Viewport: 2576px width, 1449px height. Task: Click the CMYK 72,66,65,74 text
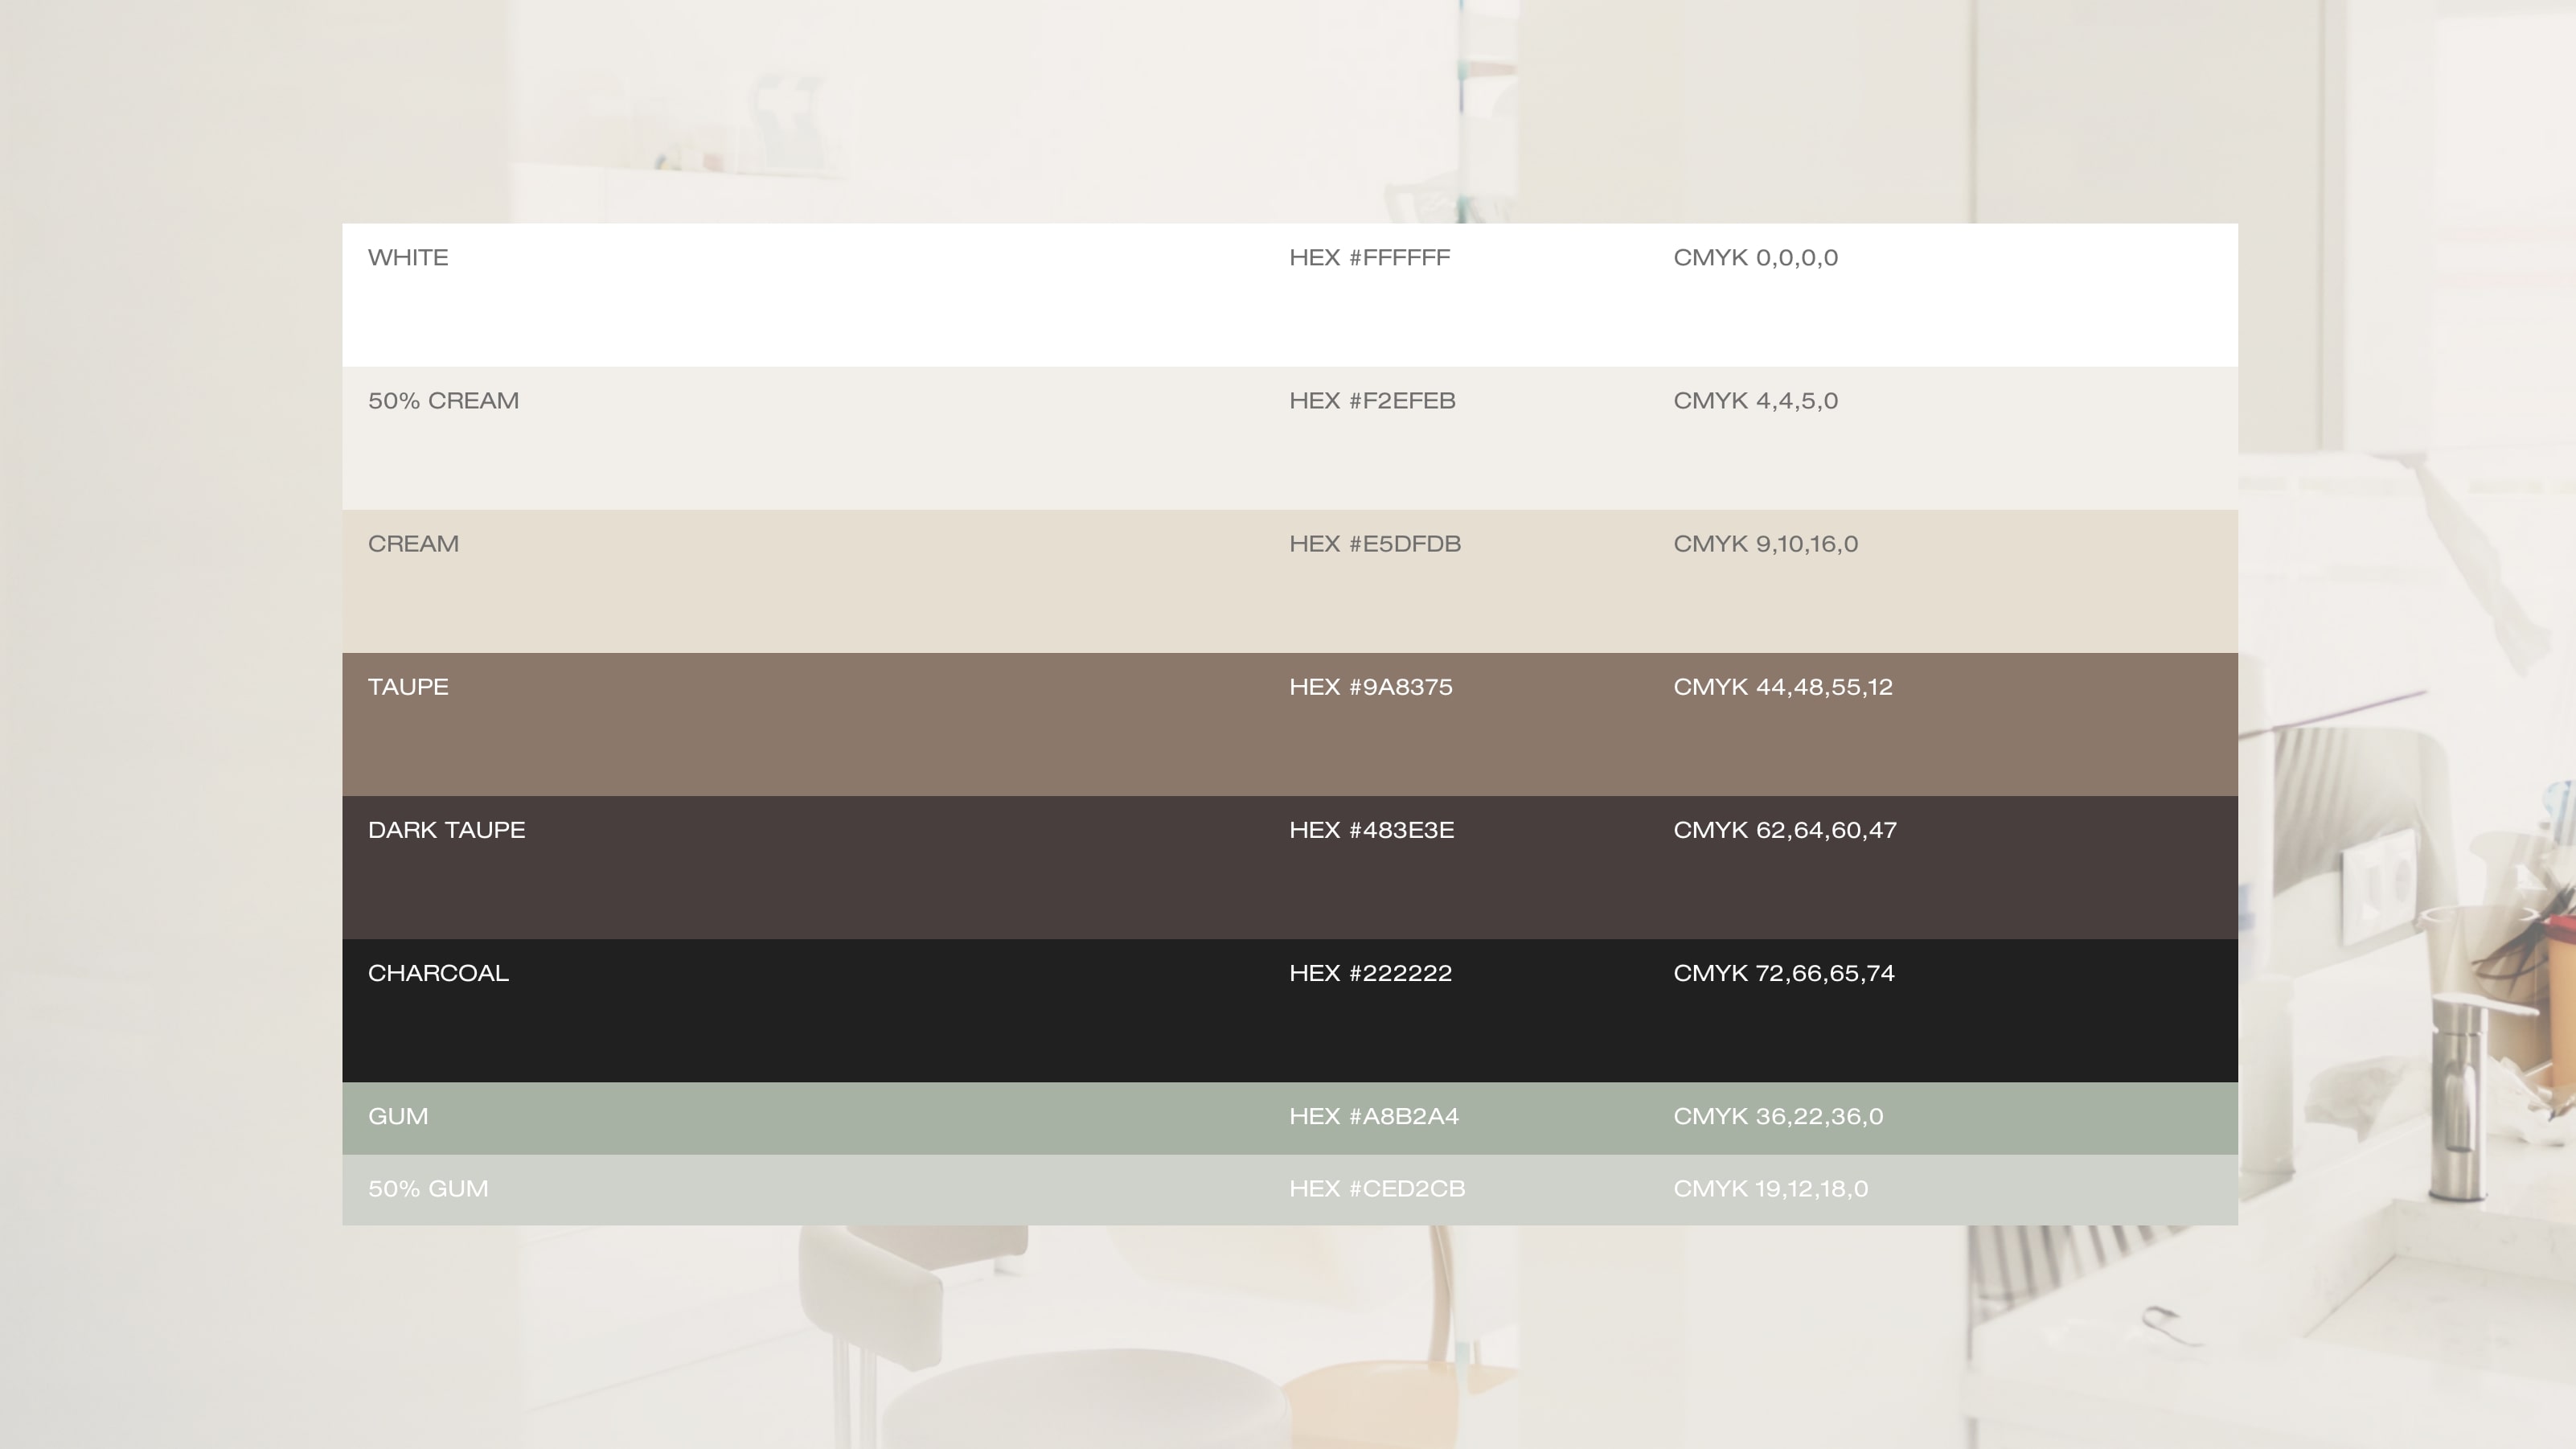(x=1783, y=973)
